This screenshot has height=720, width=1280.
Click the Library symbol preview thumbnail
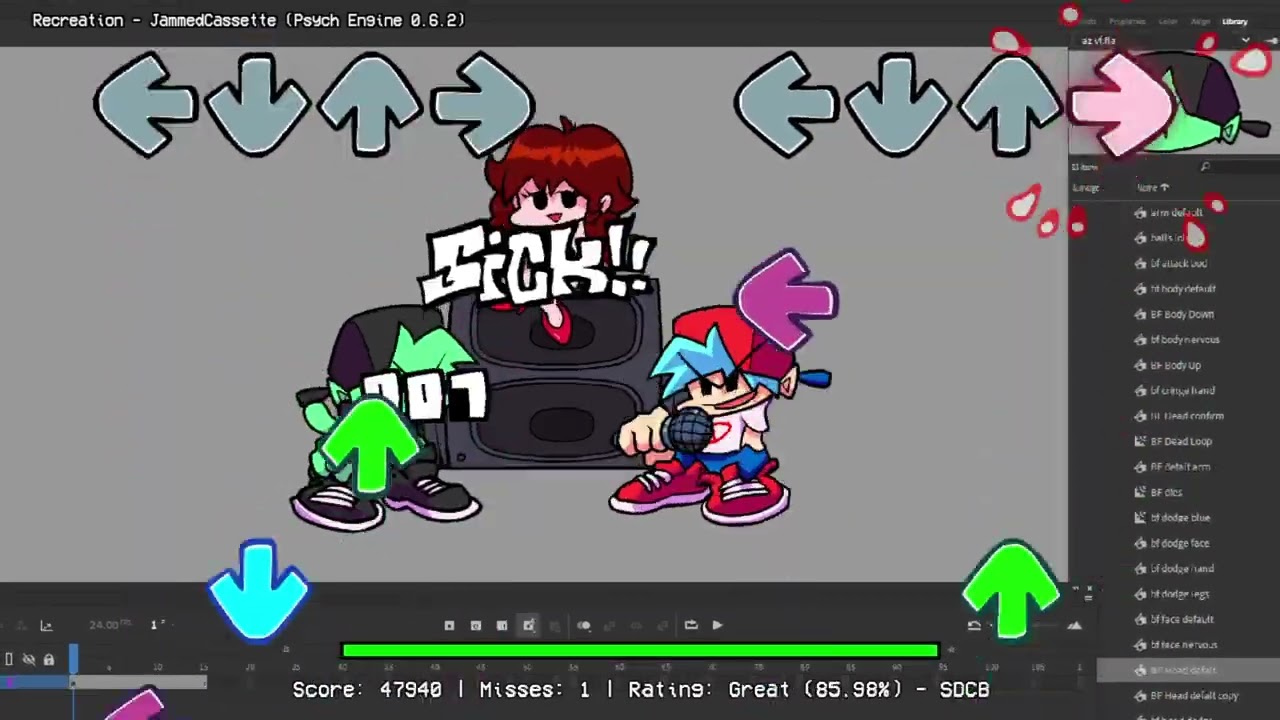pos(1174,102)
